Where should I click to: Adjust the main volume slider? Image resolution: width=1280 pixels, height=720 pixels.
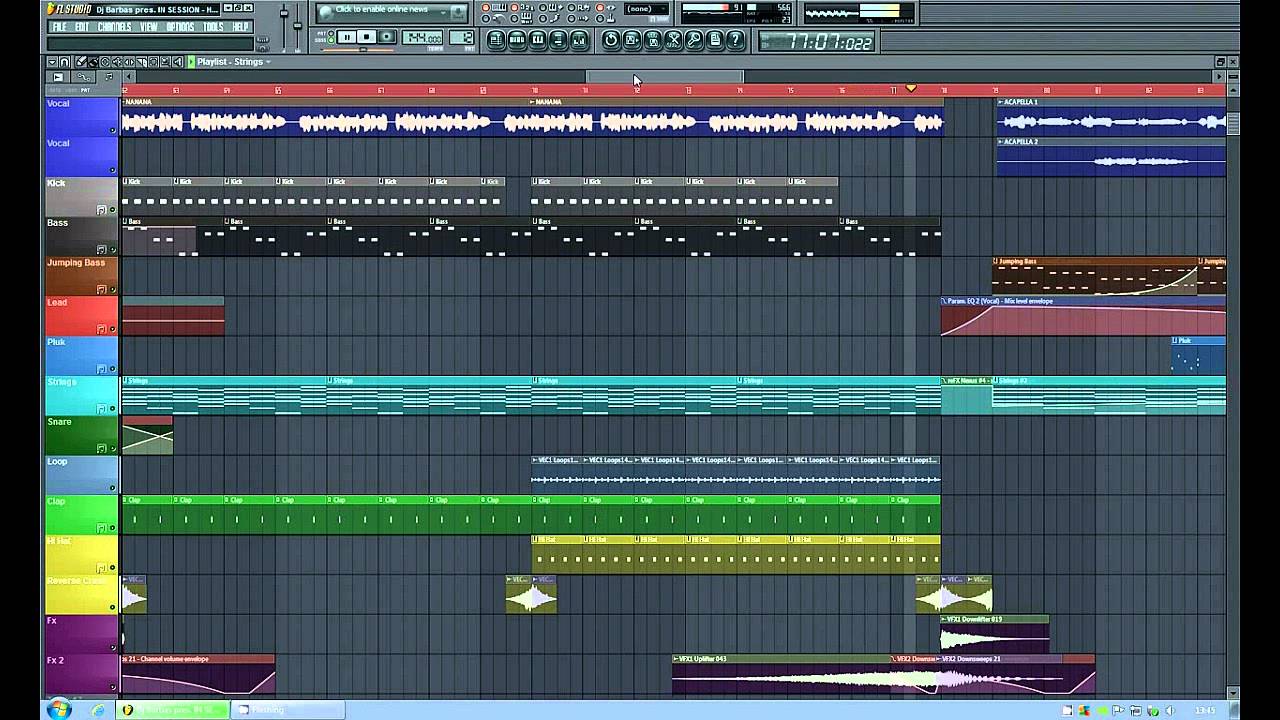pyautogui.click(x=284, y=28)
